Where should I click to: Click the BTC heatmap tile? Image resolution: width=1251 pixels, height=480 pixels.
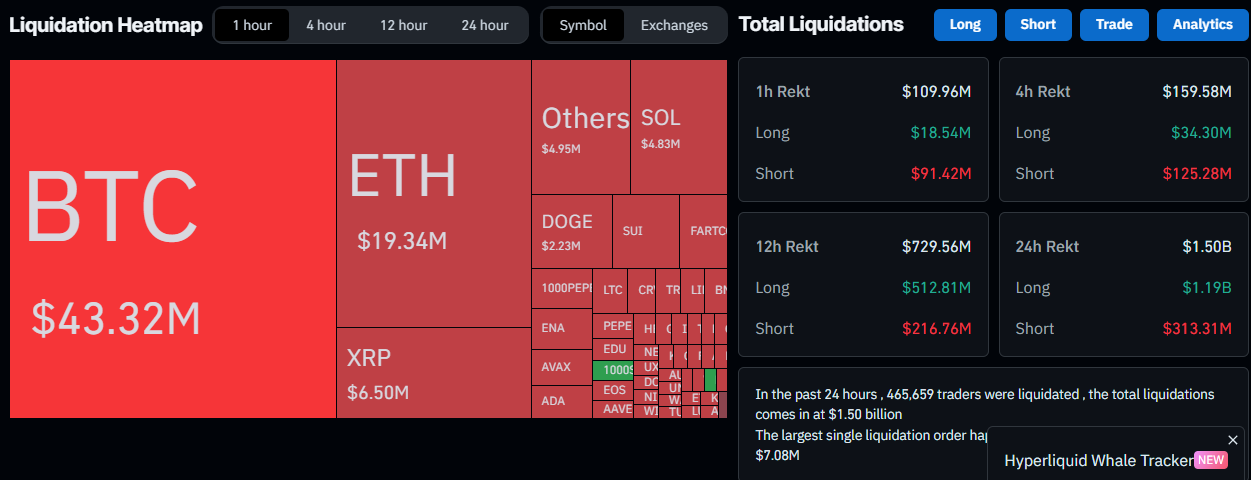pyautogui.click(x=173, y=238)
